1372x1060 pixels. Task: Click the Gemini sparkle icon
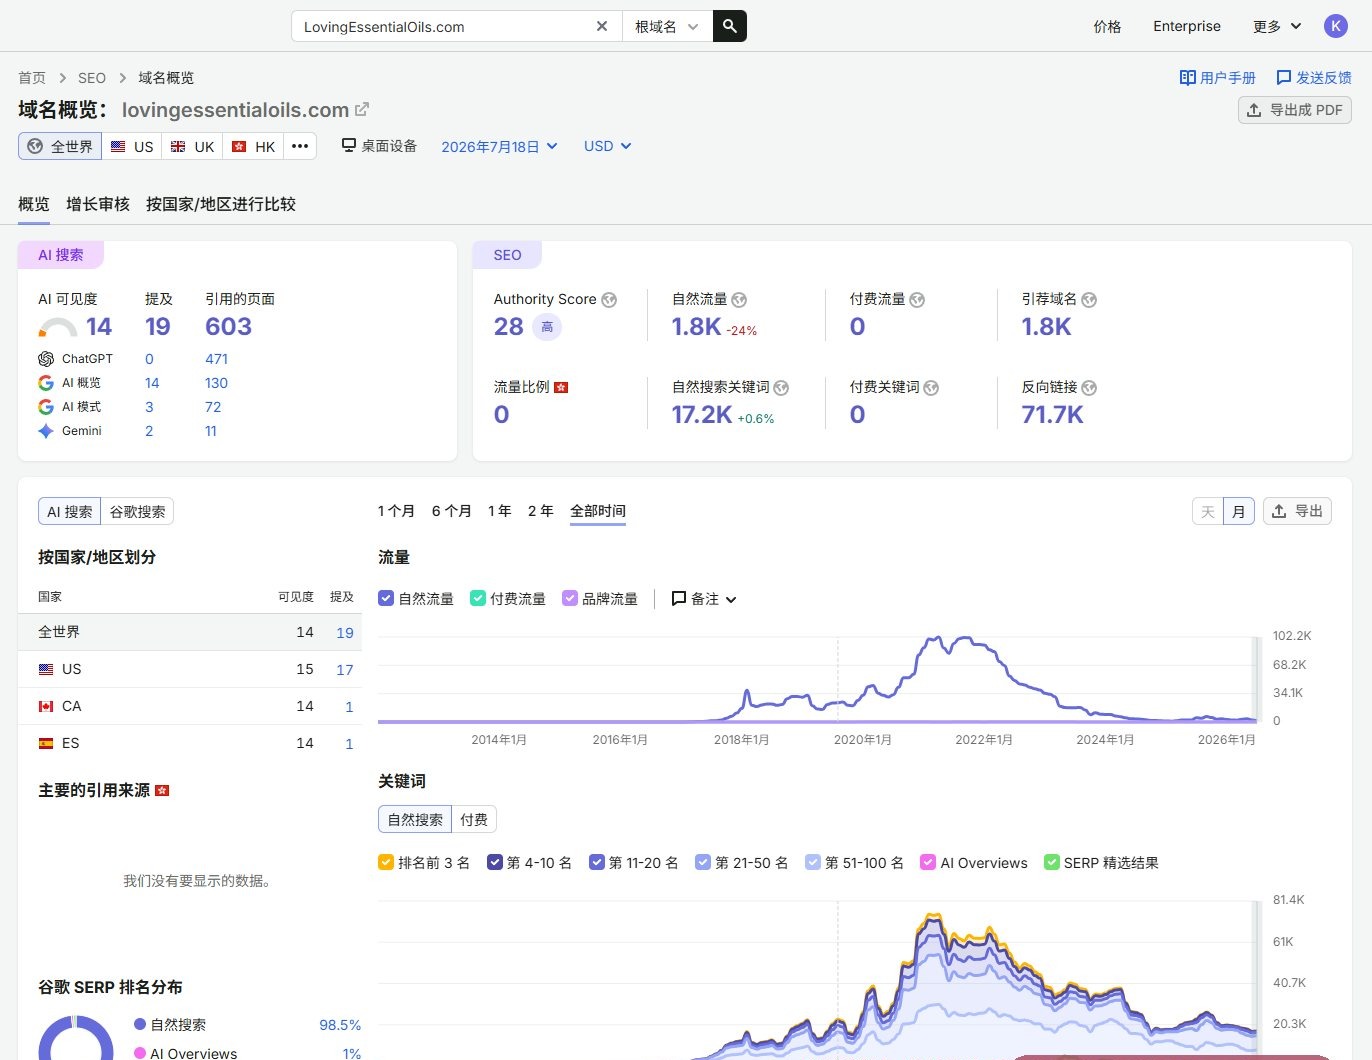coord(46,431)
